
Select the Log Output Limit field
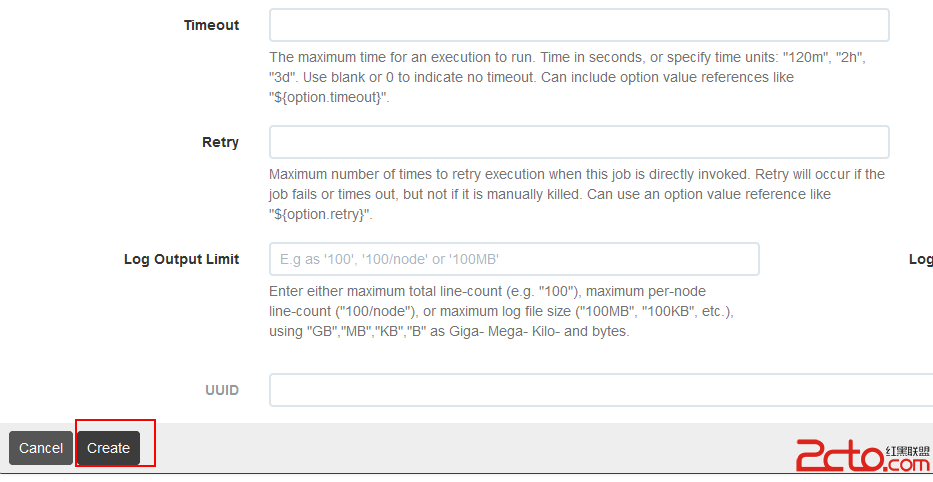click(x=514, y=259)
